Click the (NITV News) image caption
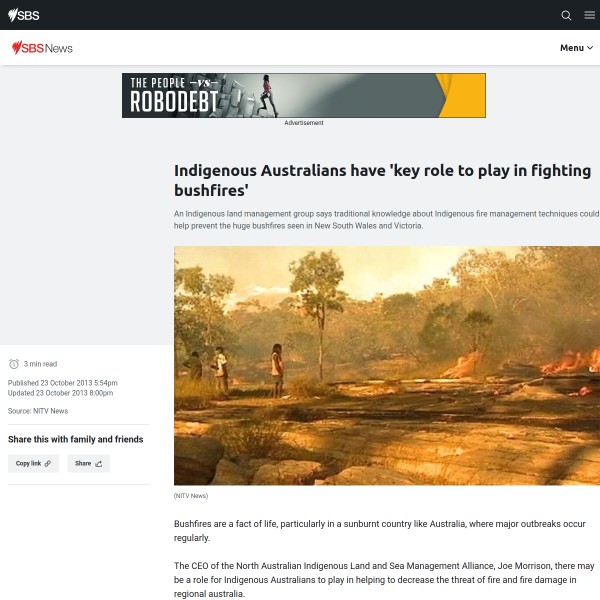Screen dimensions: 600x600 click(x=191, y=496)
